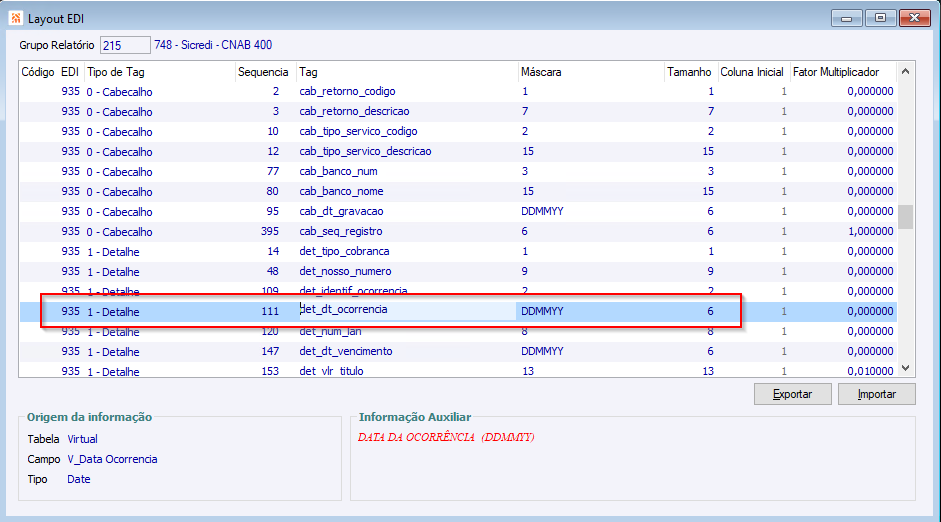Select the cab_dt_gravacao row
The image size is (941, 522).
(x=458, y=211)
